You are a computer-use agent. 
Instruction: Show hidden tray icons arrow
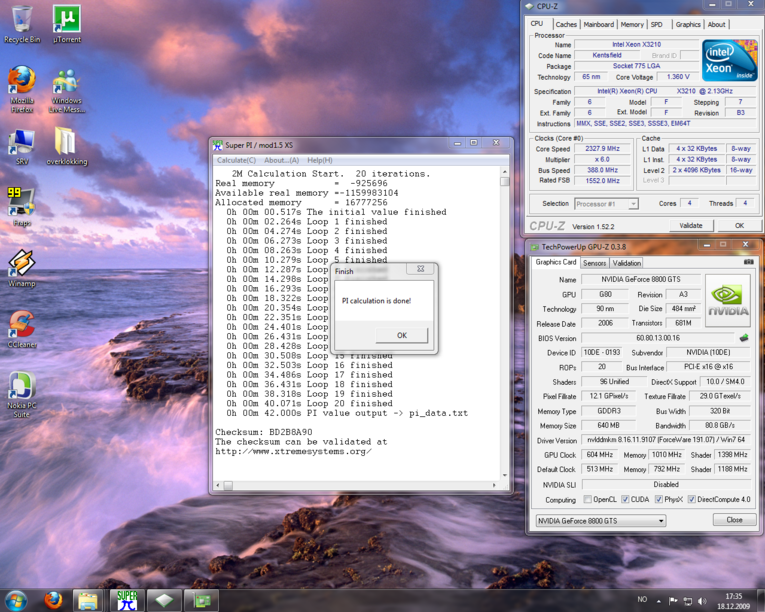(x=659, y=601)
